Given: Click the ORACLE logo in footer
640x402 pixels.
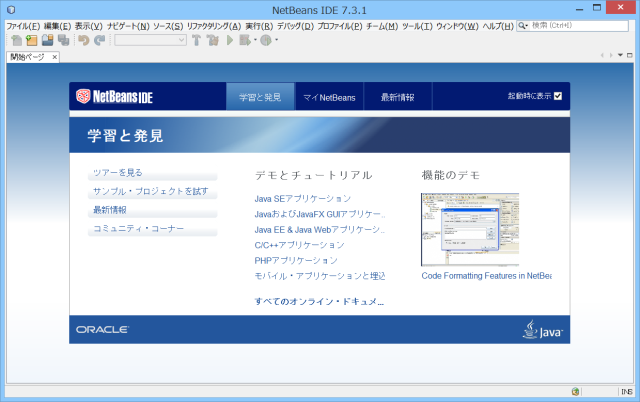Looking at the screenshot, I should coord(102,329).
